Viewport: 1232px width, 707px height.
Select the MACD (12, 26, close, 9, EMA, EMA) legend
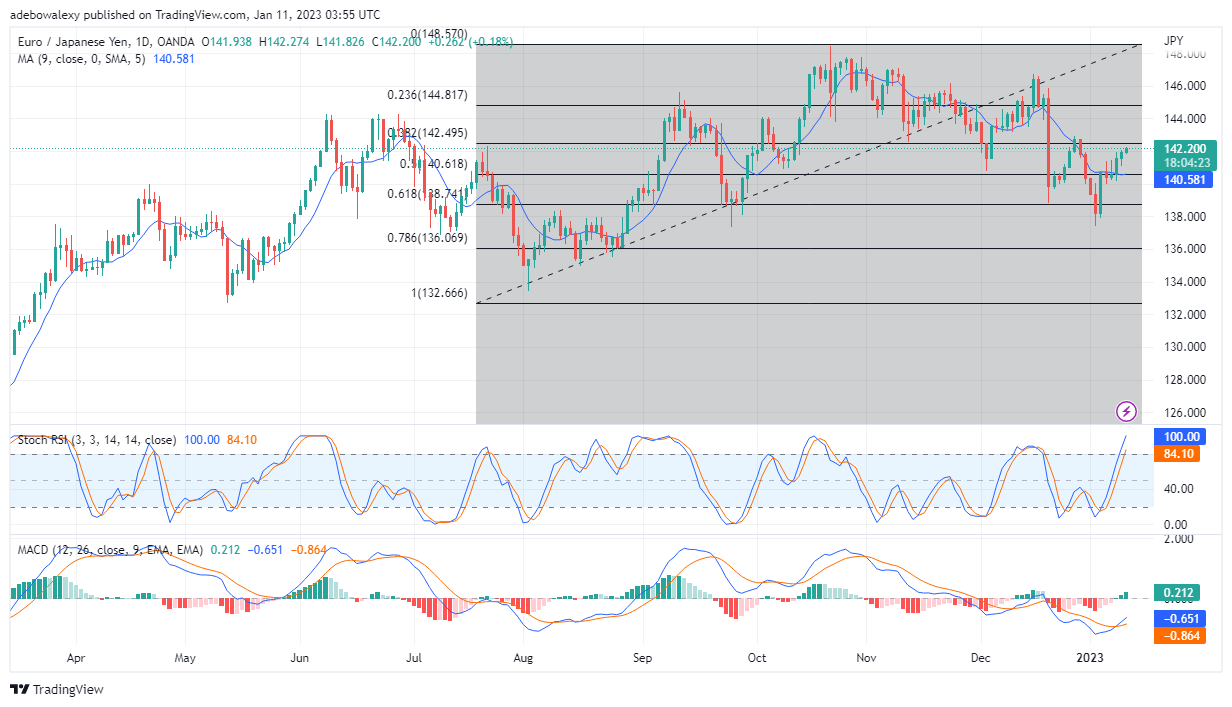[109, 550]
